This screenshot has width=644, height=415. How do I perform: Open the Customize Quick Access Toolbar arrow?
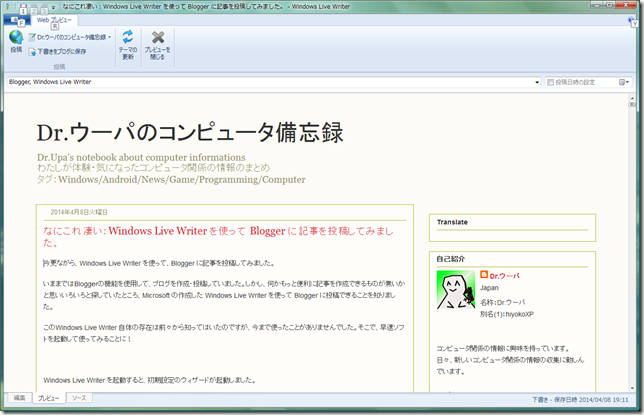point(53,7)
